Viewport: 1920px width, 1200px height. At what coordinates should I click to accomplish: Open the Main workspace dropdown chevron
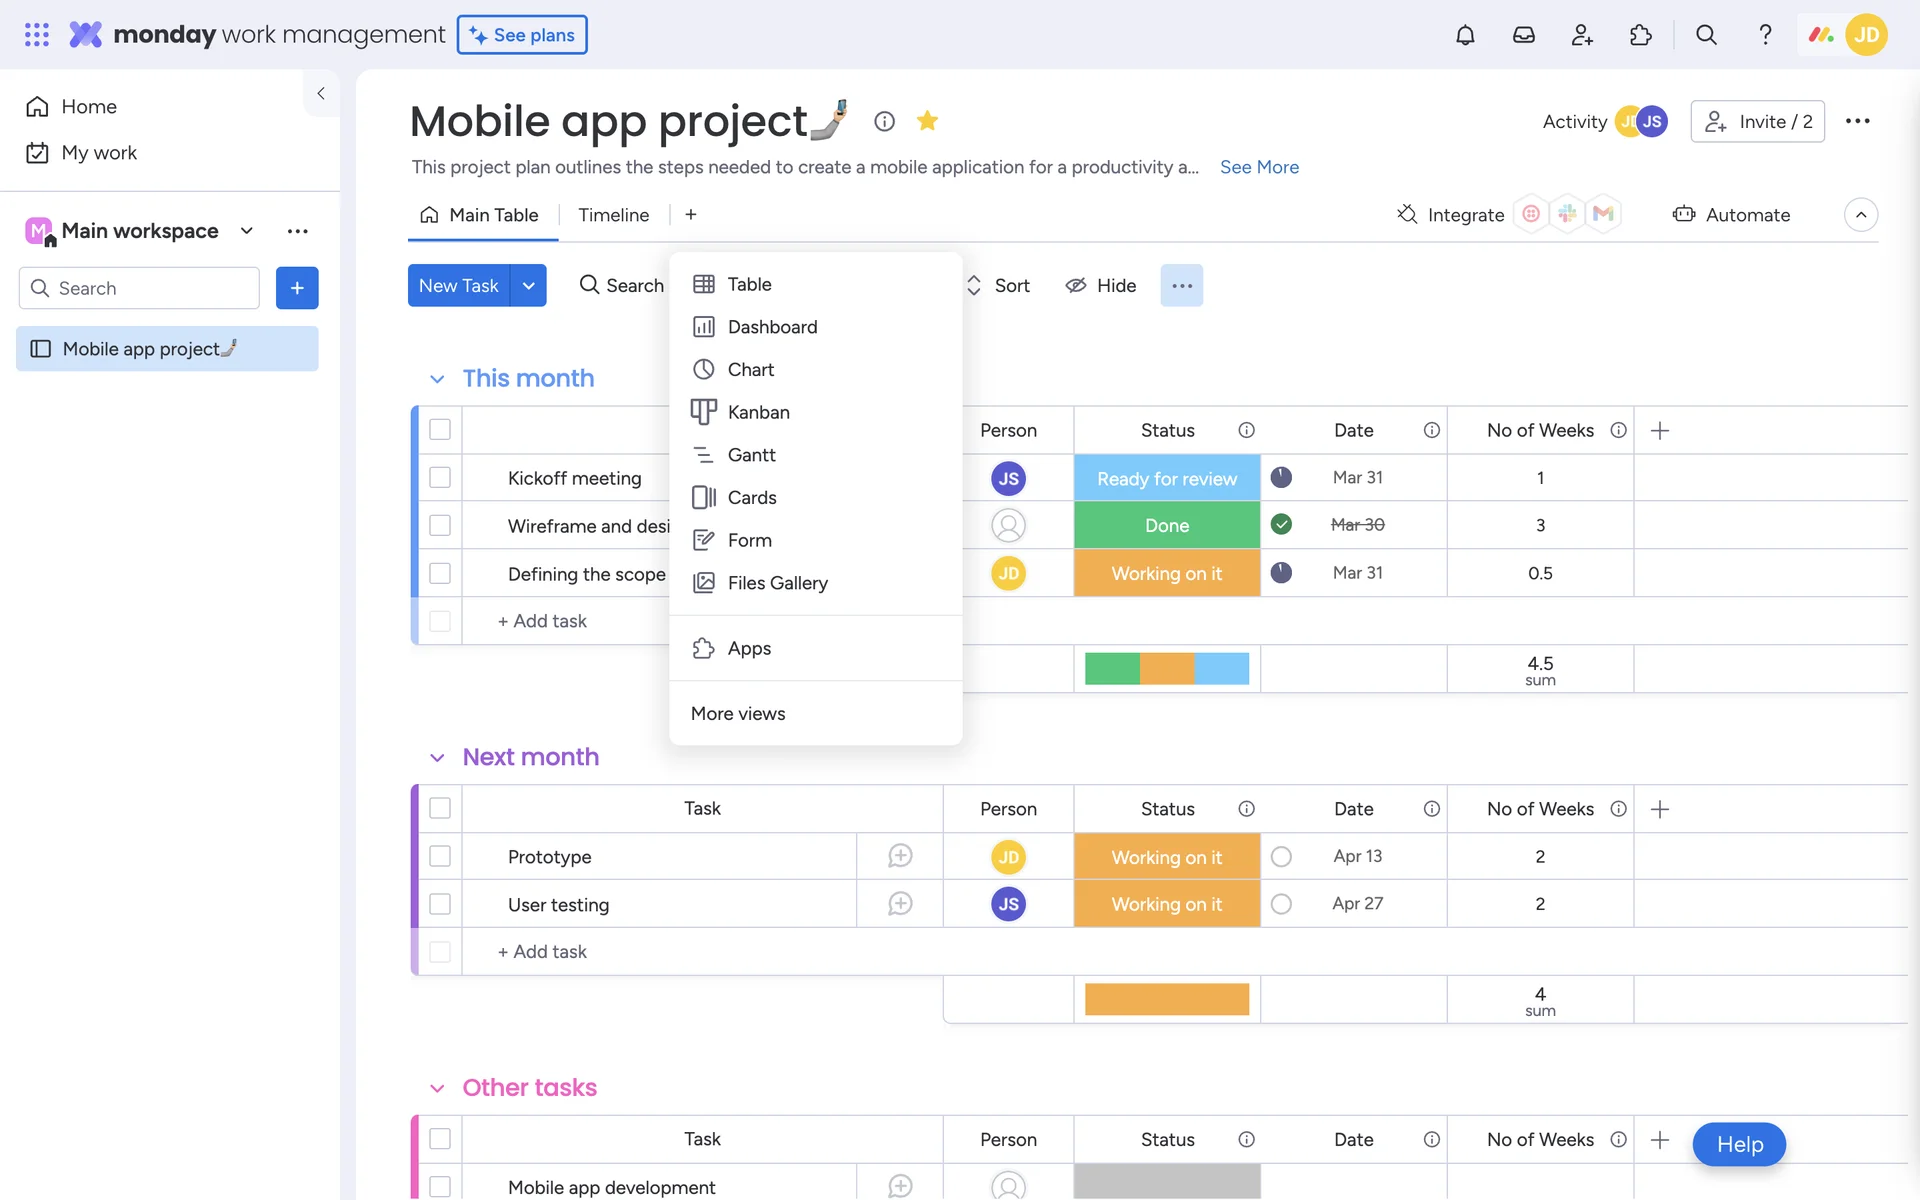[247, 231]
